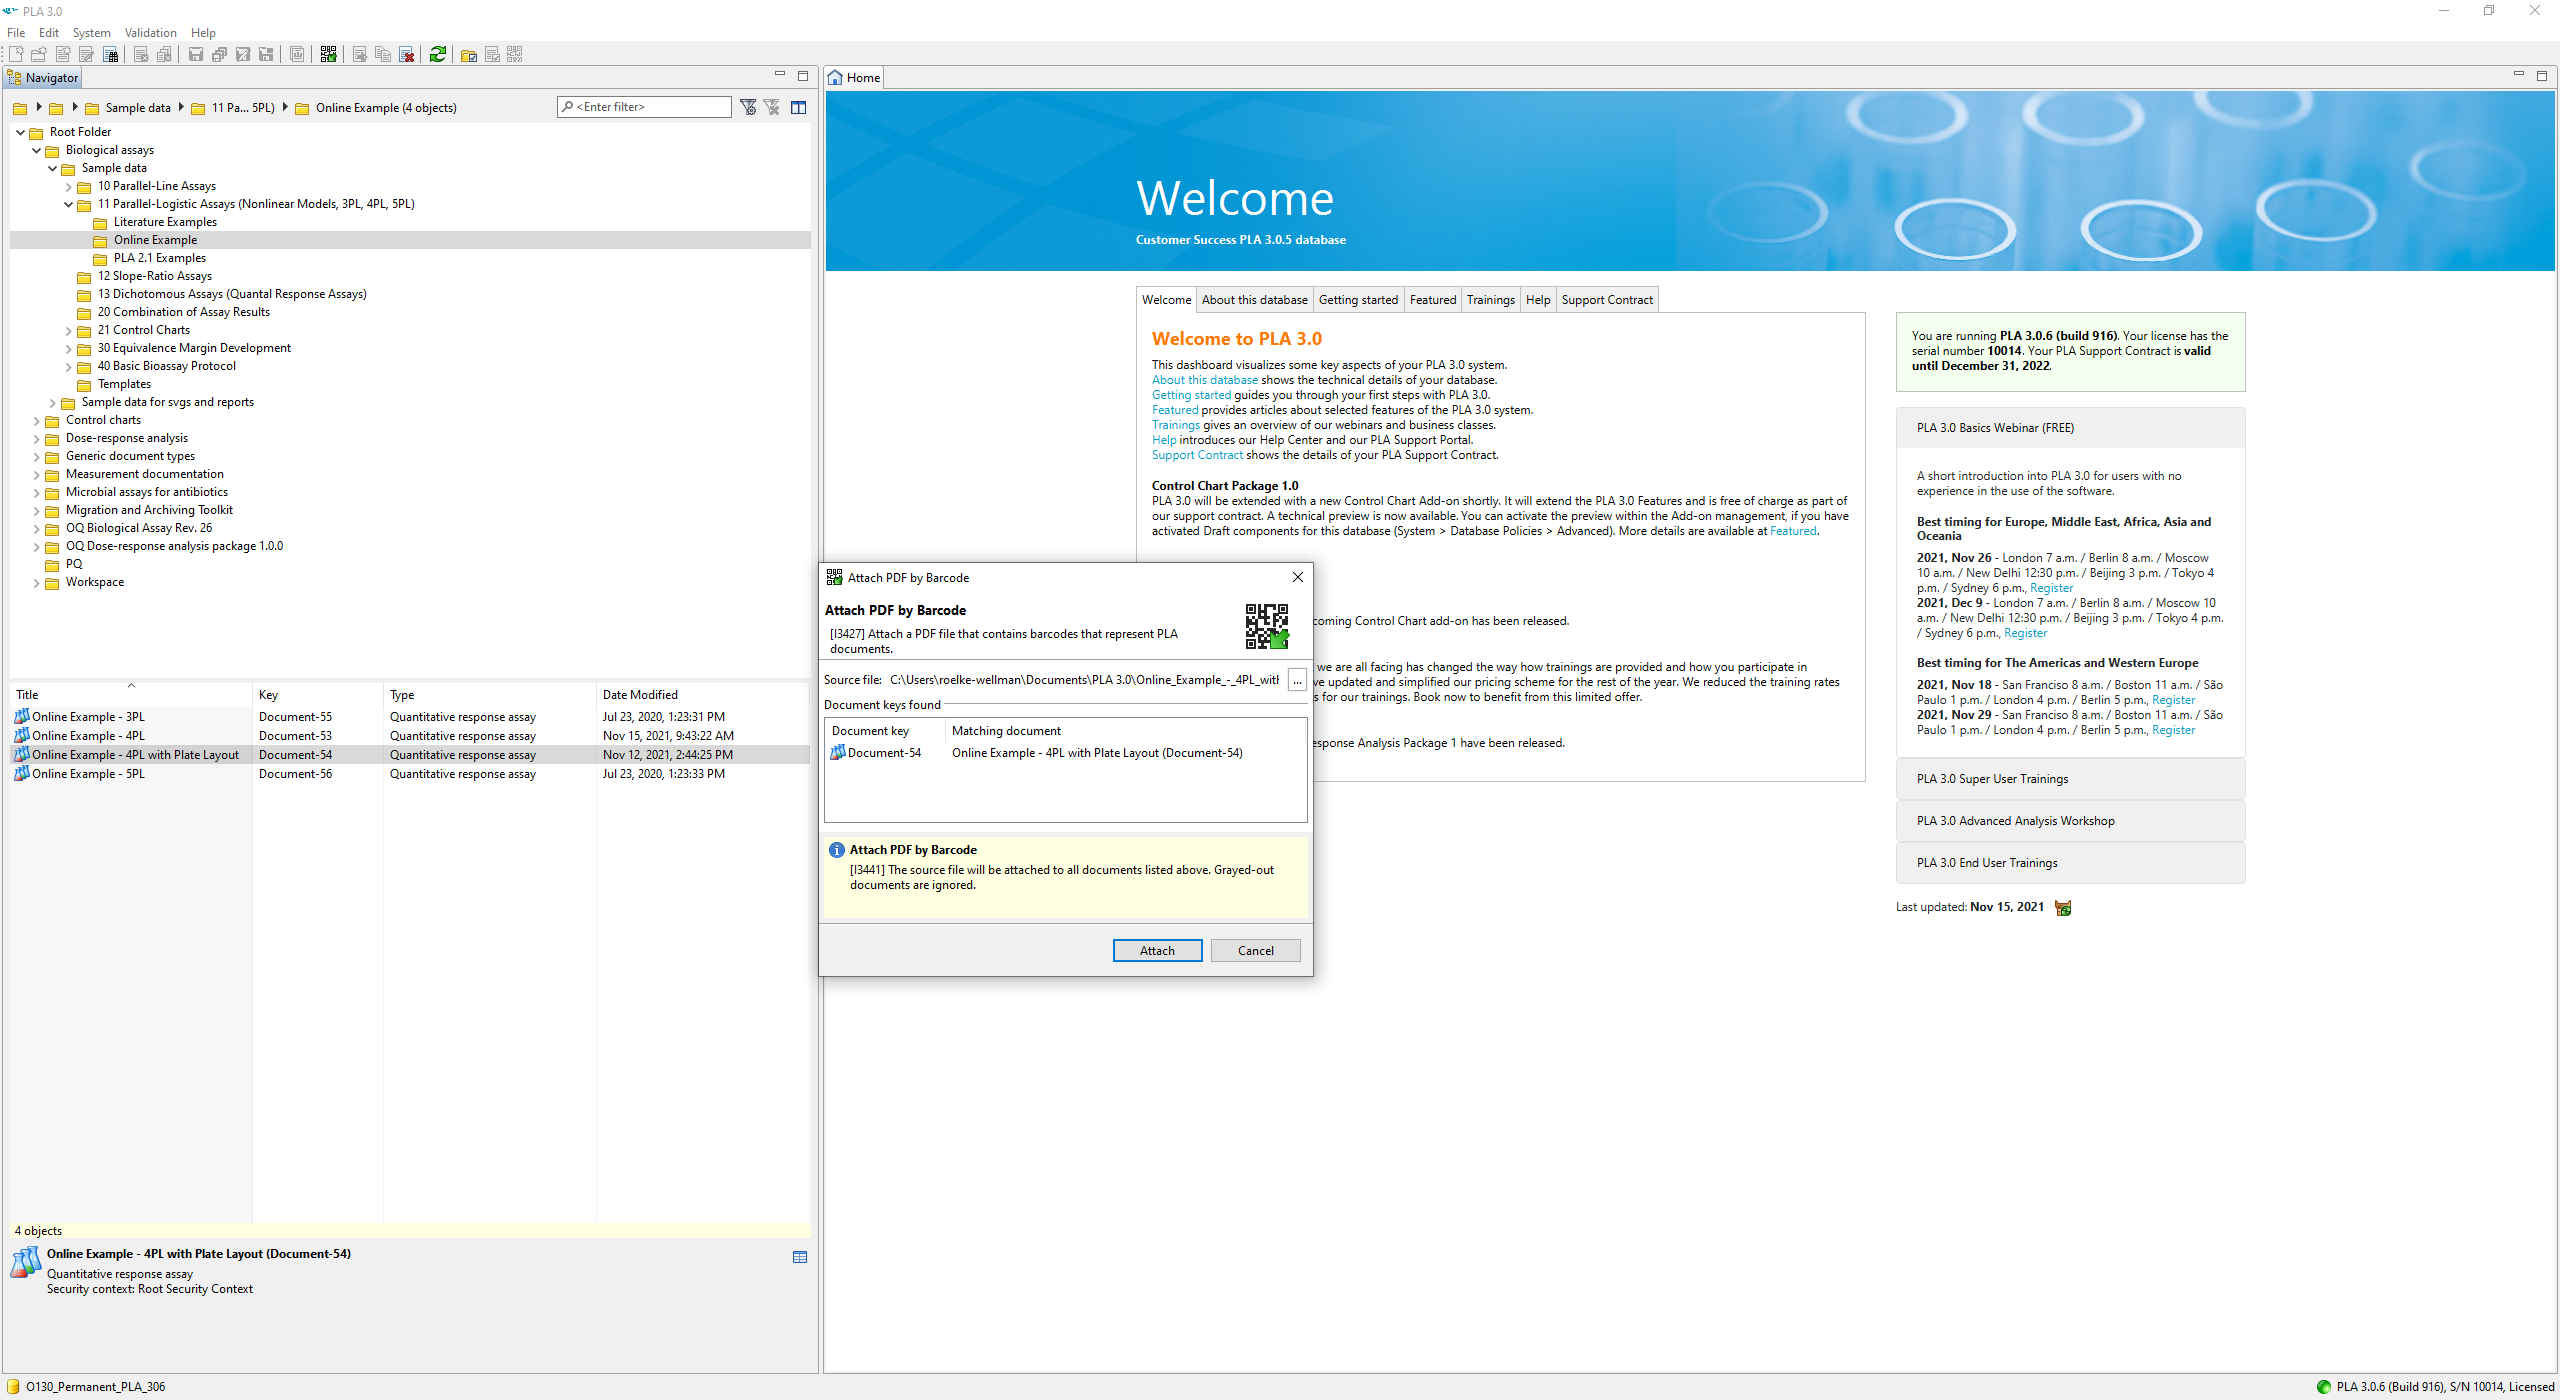The height and width of the screenshot is (1400, 2560).
Task: Click the Document-53 key cell
Action: click(x=295, y=736)
